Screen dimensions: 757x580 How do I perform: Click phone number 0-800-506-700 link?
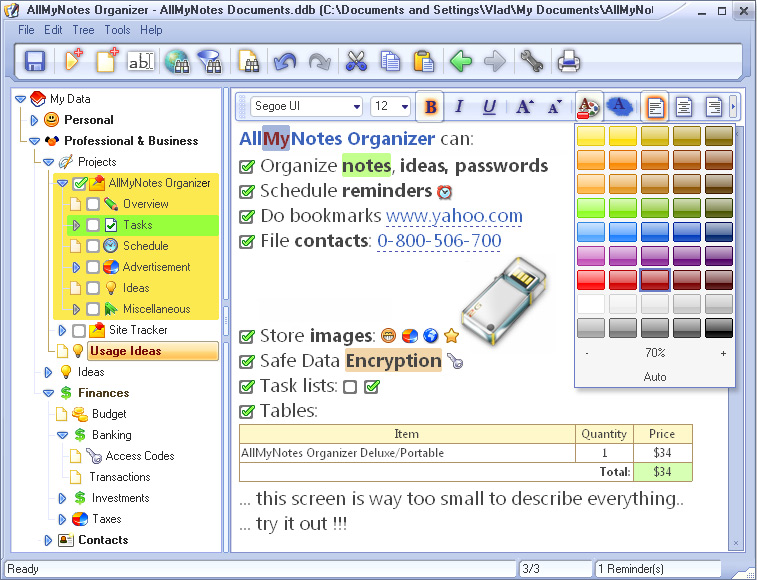439,241
